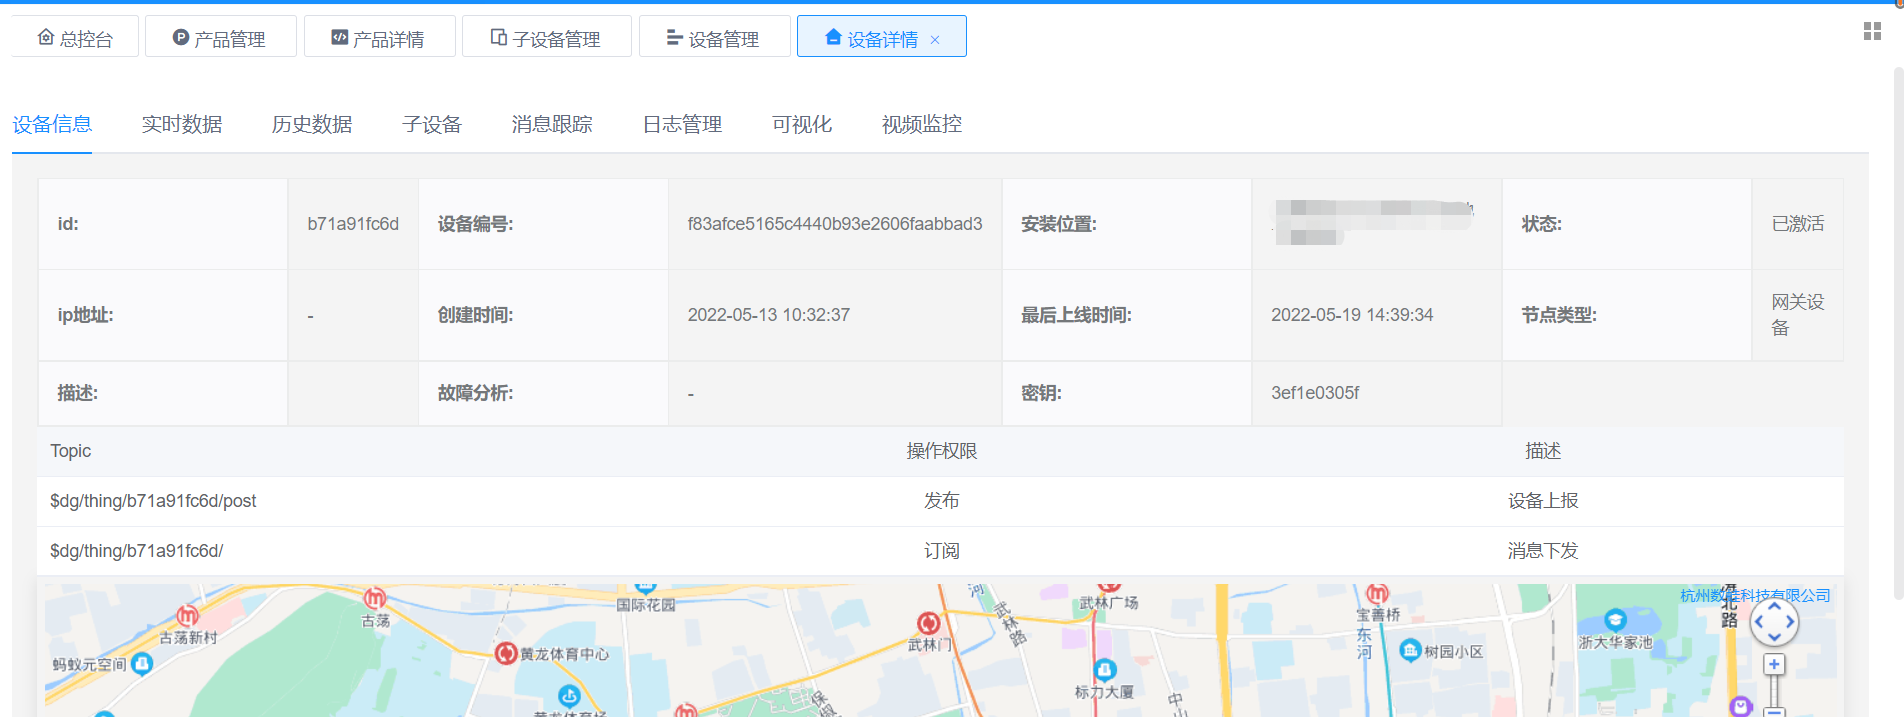Click the blue stadium marker below 黄龙体育中心
1904x717 pixels.
(569, 696)
